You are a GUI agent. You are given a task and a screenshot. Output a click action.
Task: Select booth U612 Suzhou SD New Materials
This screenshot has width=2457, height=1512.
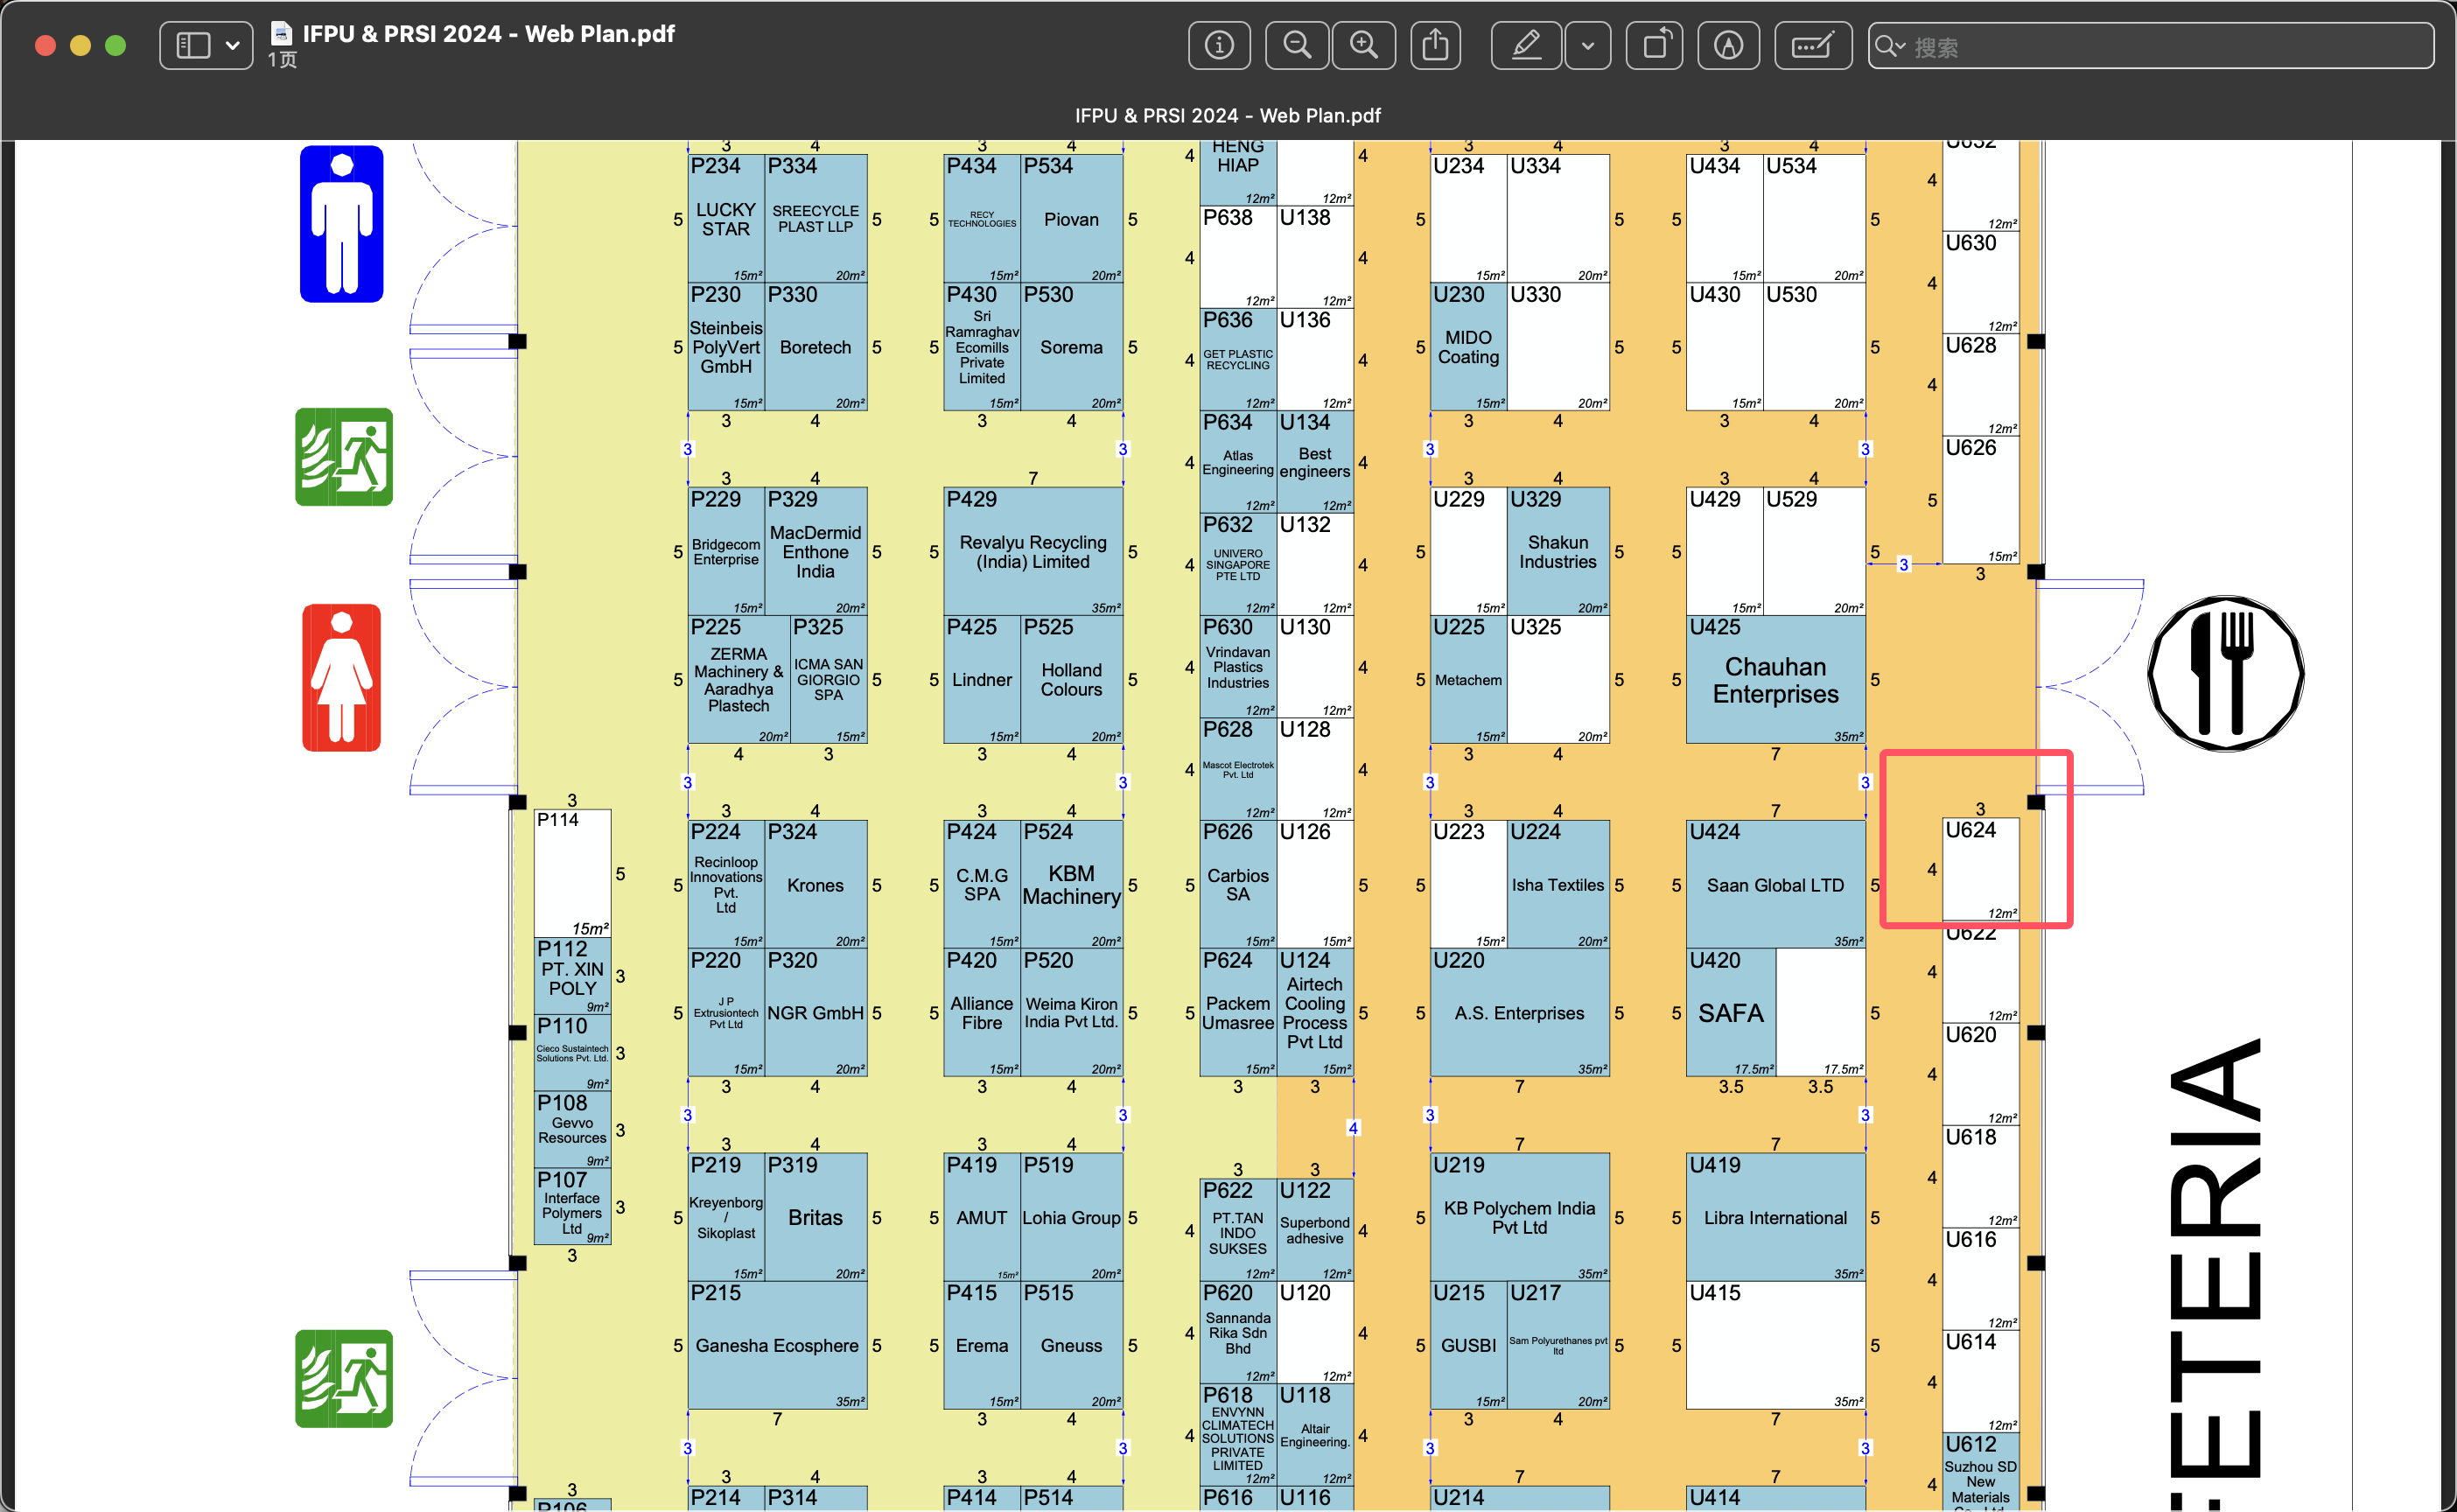[1981, 1471]
